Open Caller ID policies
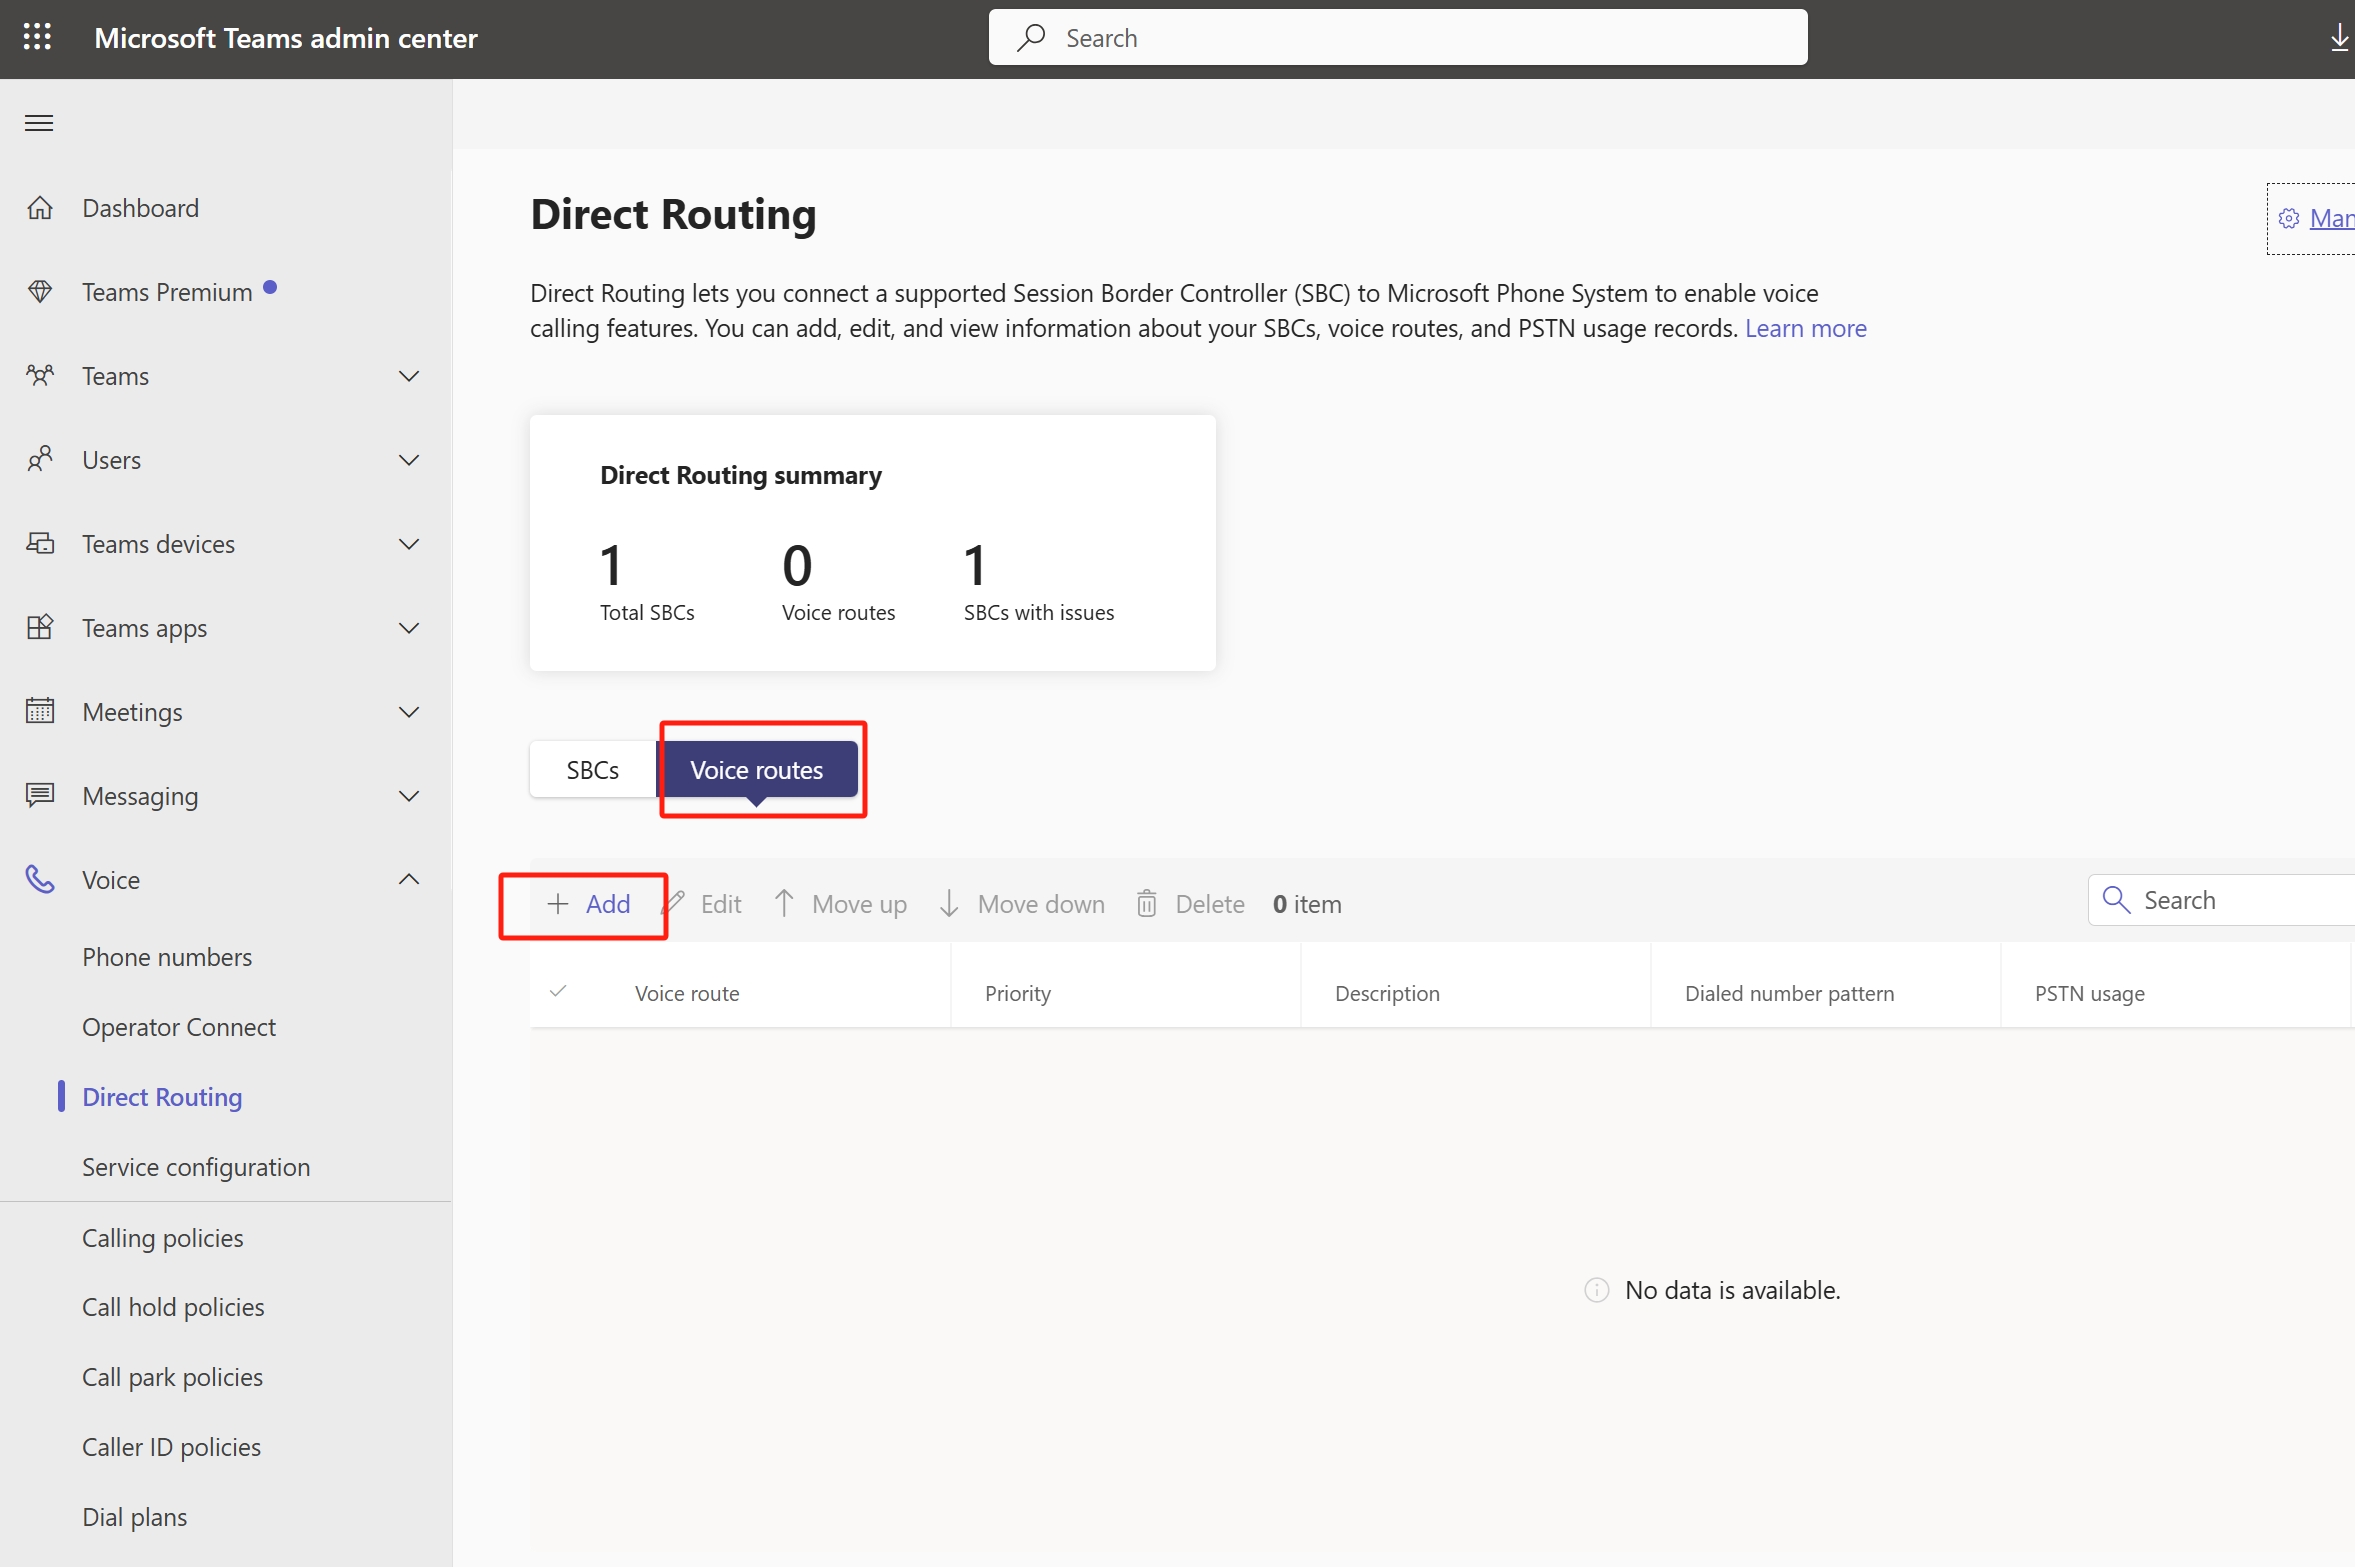The height and width of the screenshot is (1567, 2355). [x=171, y=1447]
